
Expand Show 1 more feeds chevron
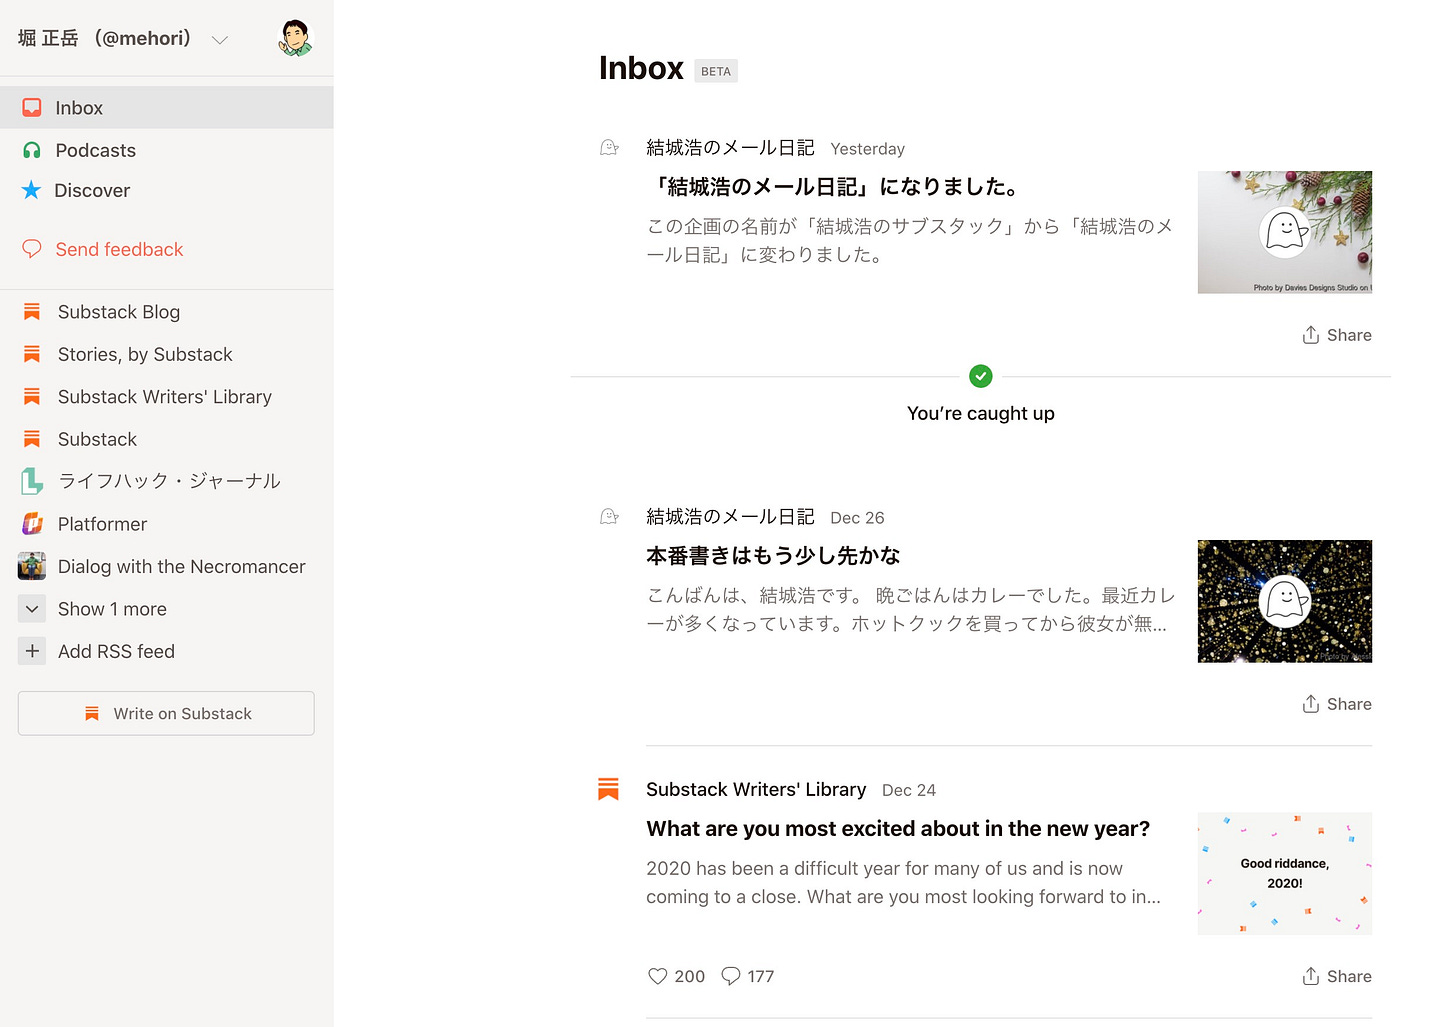(x=32, y=609)
